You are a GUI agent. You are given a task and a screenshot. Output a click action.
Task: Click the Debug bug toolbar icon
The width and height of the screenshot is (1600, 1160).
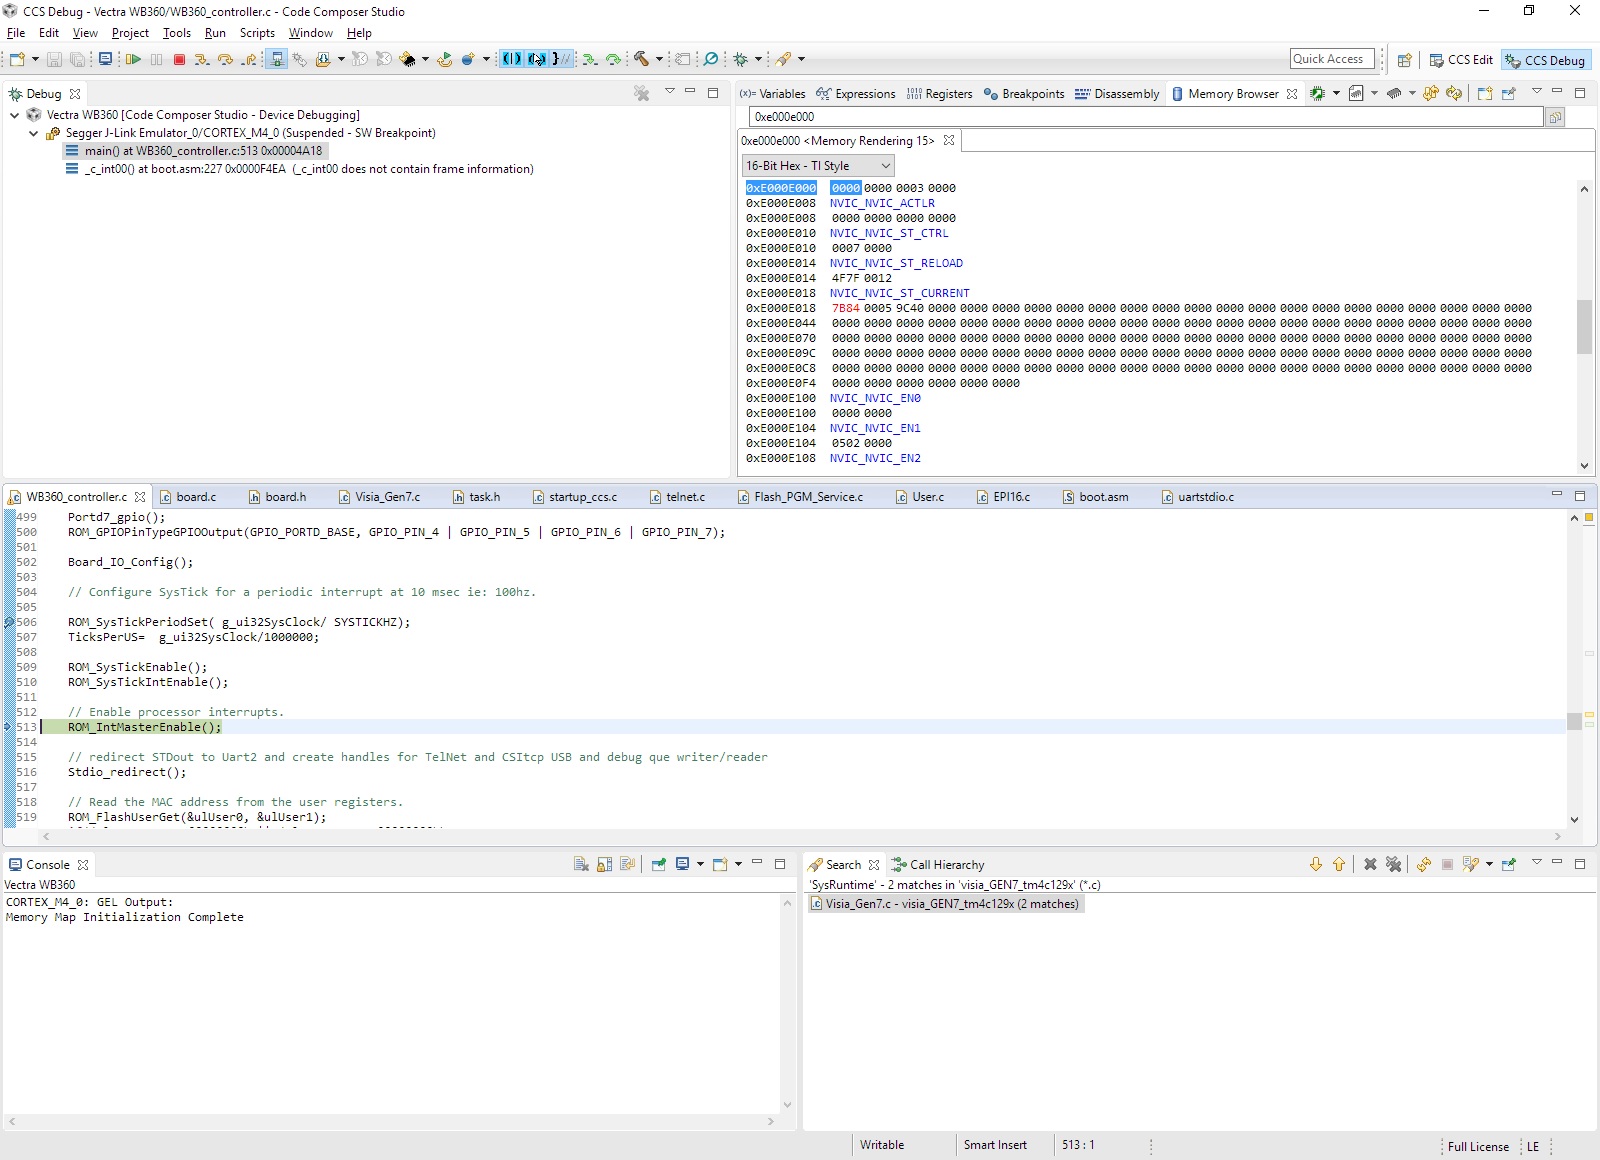click(x=741, y=59)
